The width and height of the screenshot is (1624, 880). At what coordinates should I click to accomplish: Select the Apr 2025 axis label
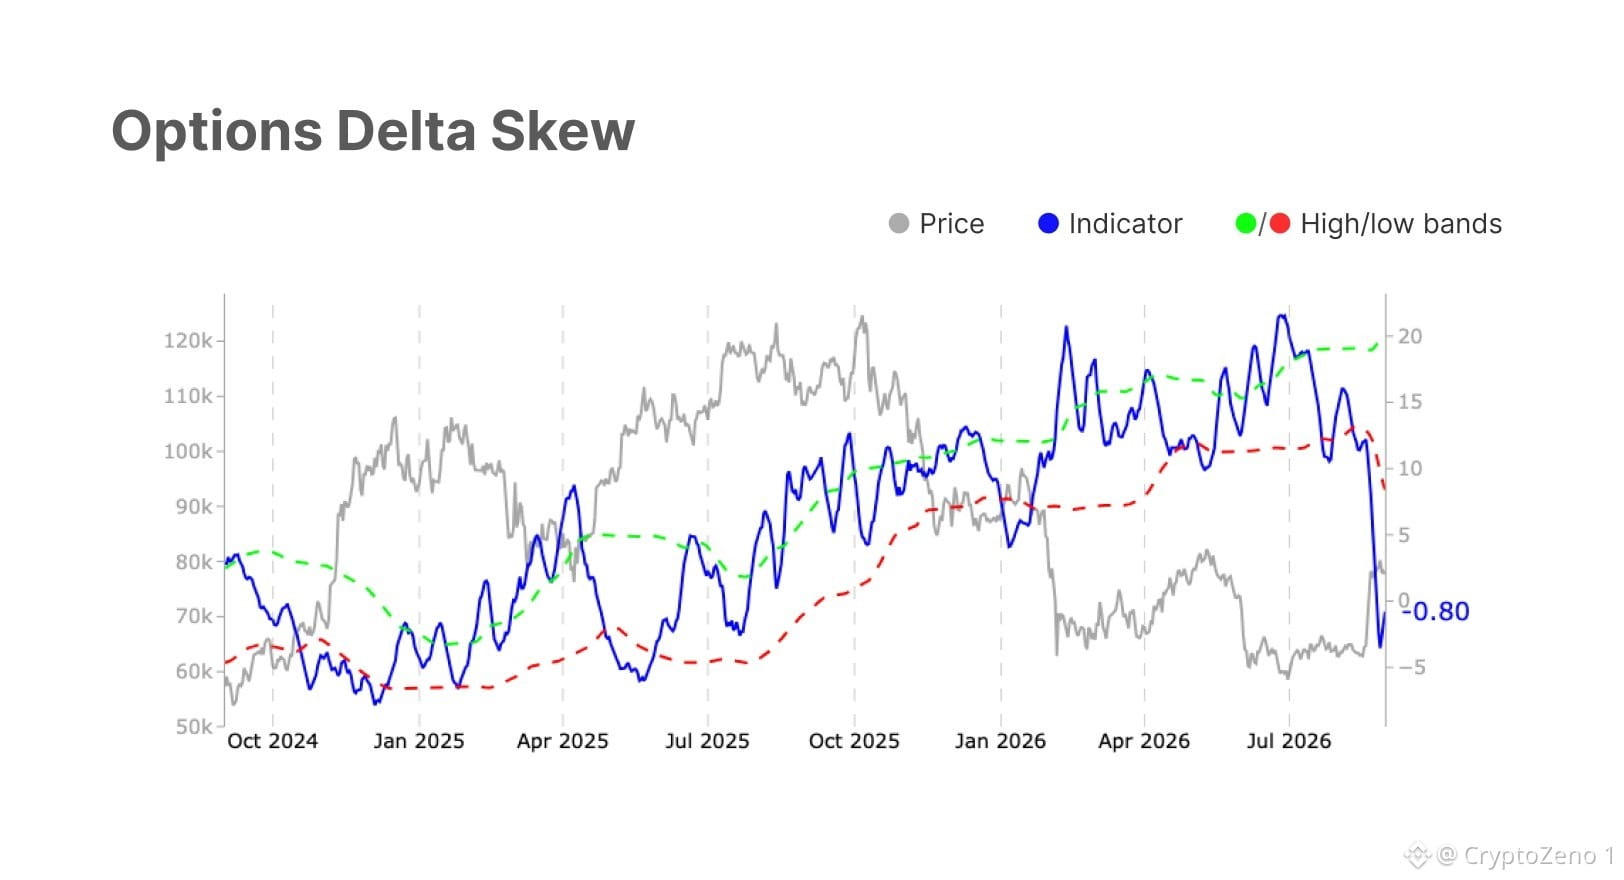563,741
